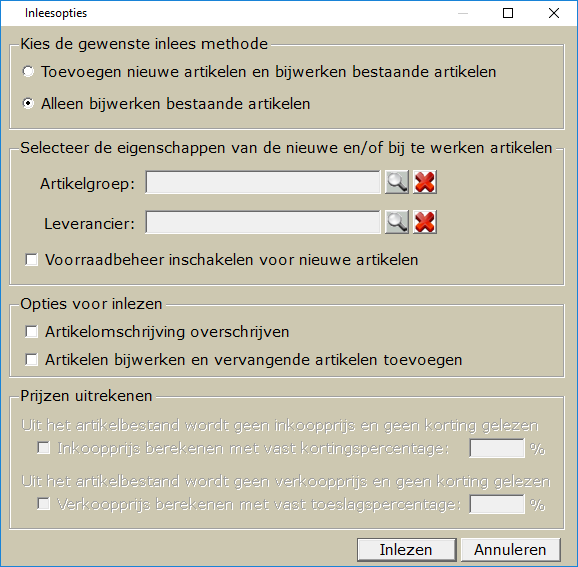Open Leverancier search with magnifier icon
Viewport: 578px width, 567px height.
pyautogui.click(x=397, y=222)
